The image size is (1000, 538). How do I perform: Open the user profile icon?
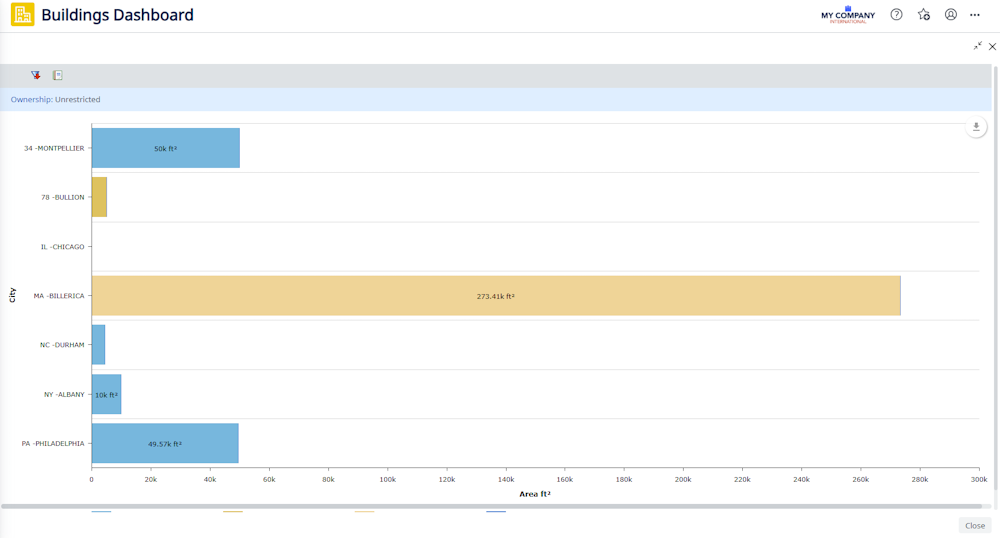tap(950, 15)
